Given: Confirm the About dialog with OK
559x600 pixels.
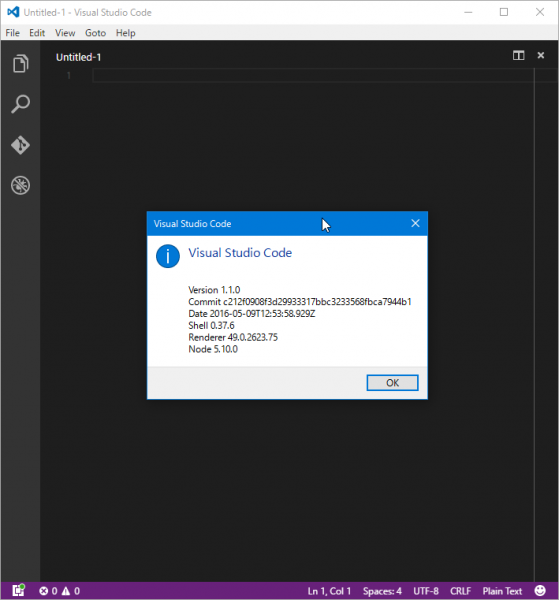Looking at the screenshot, I should (392, 383).
